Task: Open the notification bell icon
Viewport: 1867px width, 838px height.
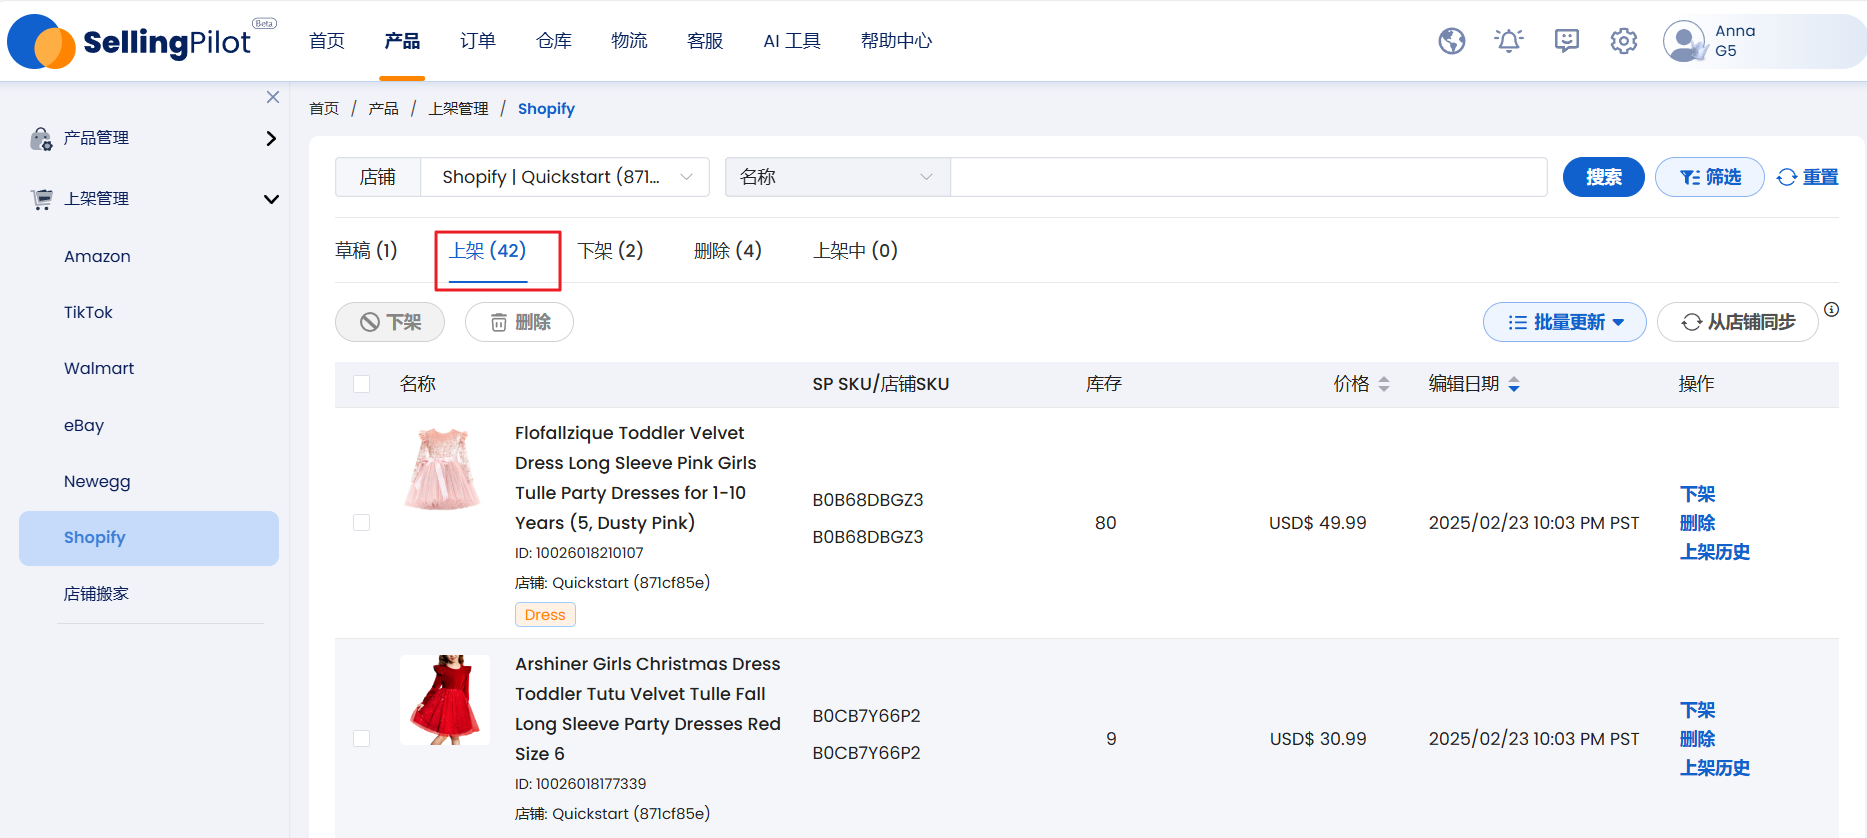Action: point(1509,41)
